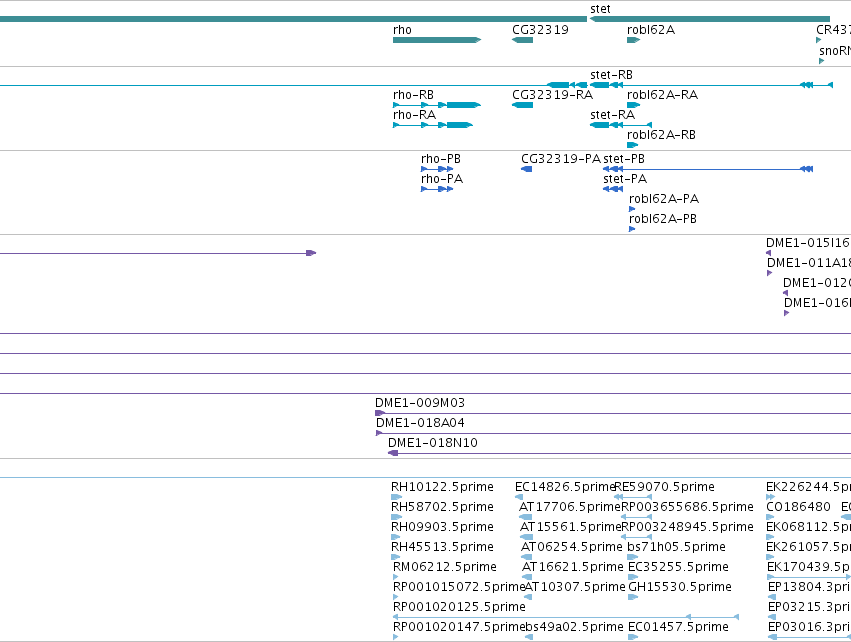Screen dimensions: 851x642
Task: Click the robl62A-RB transcript label
Action: click(x=661, y=135)
